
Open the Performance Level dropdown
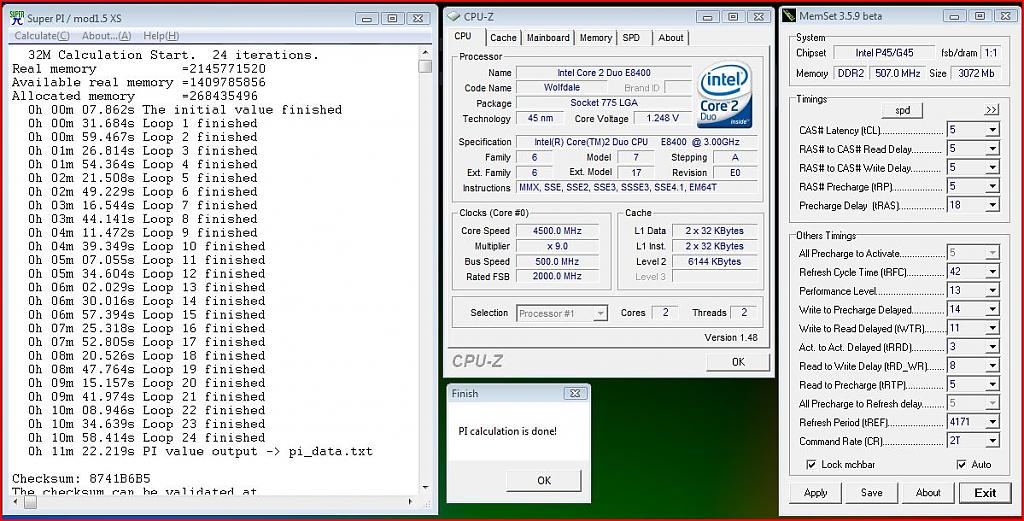pos(993,291)
